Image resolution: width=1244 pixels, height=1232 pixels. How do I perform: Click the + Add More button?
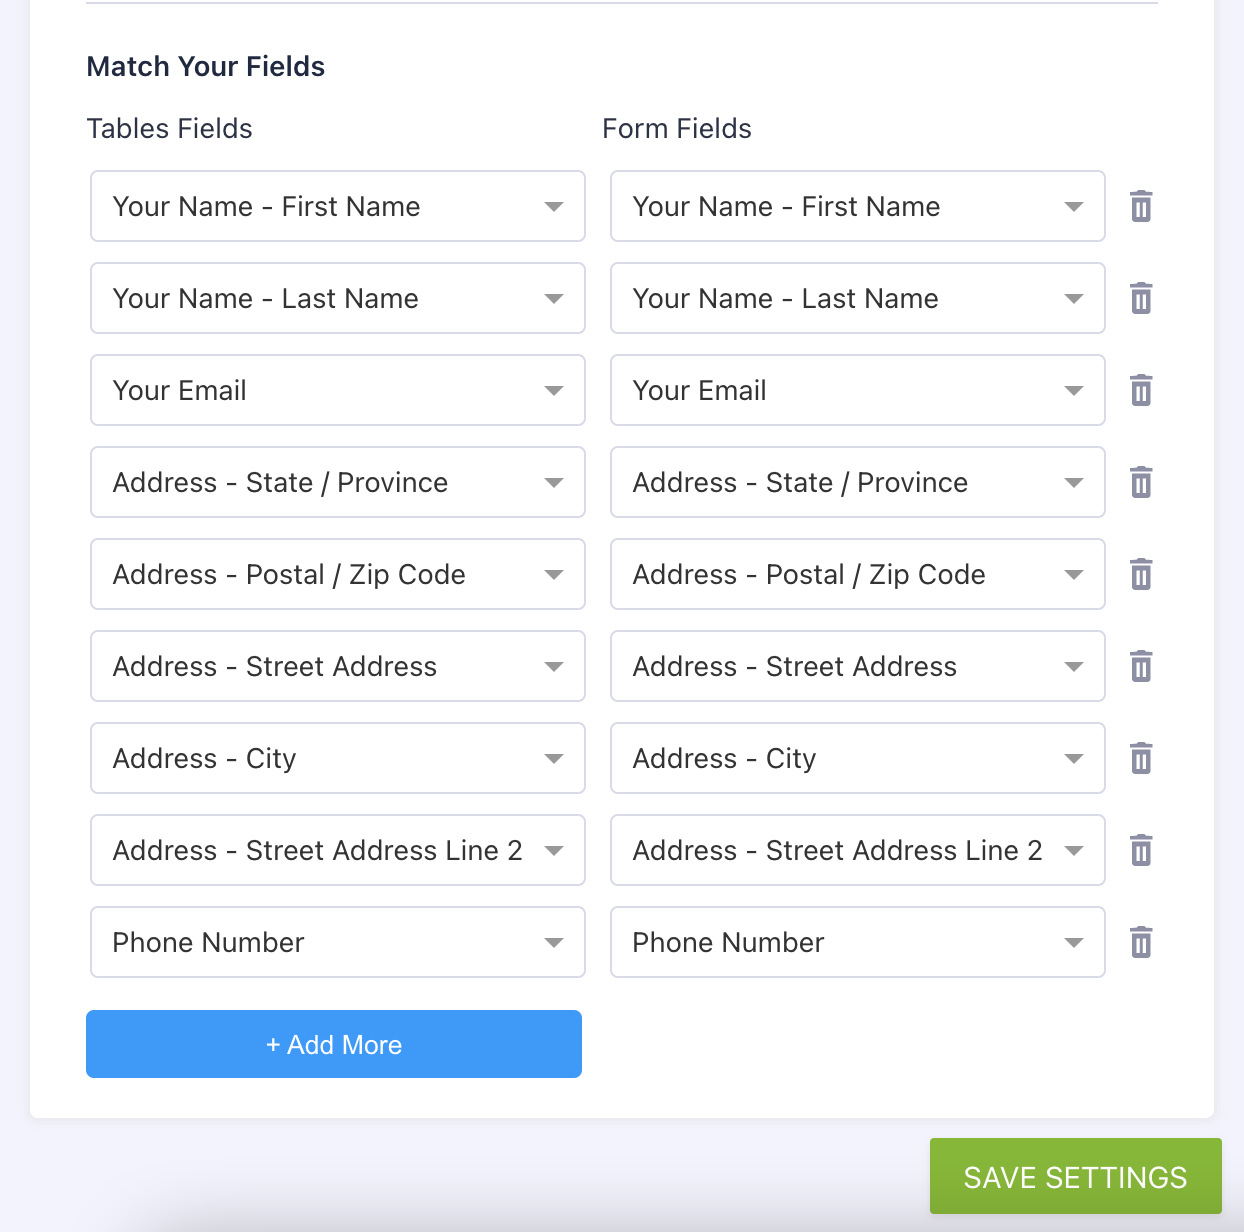(334, 1044)
